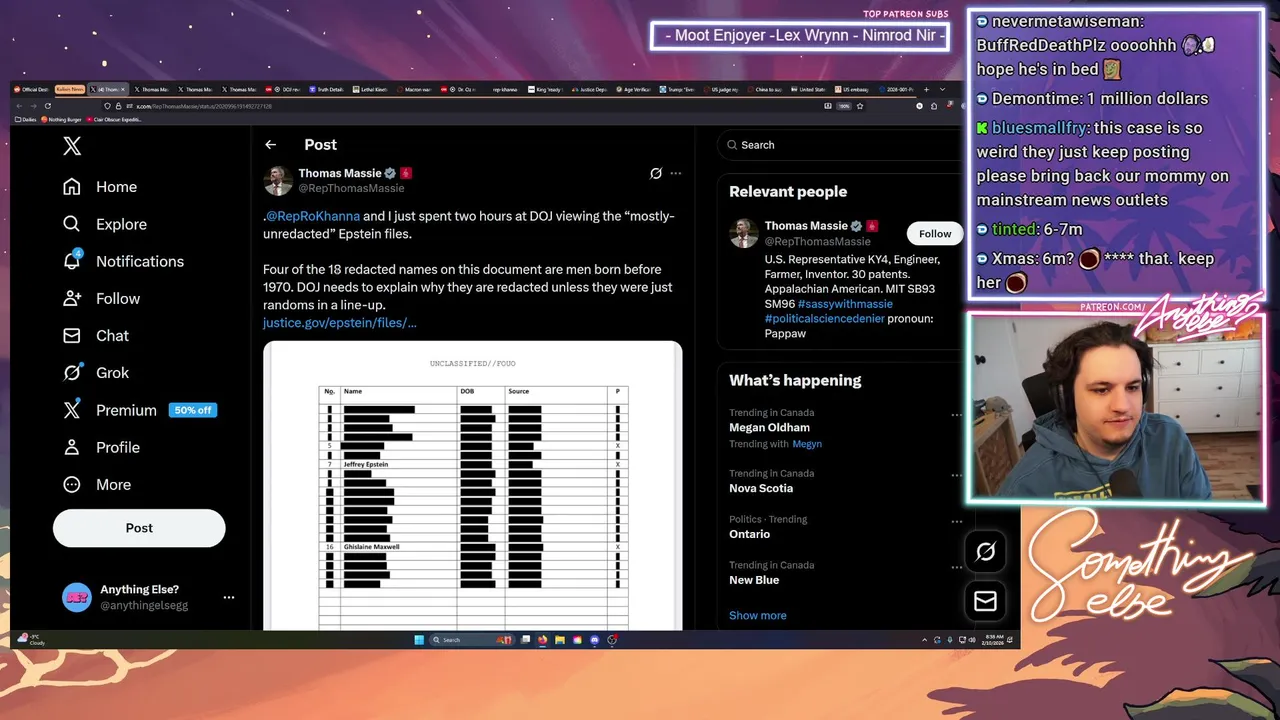
Task: Open the @RepRoKhanna mention link
Action: (x=312, y=216)
